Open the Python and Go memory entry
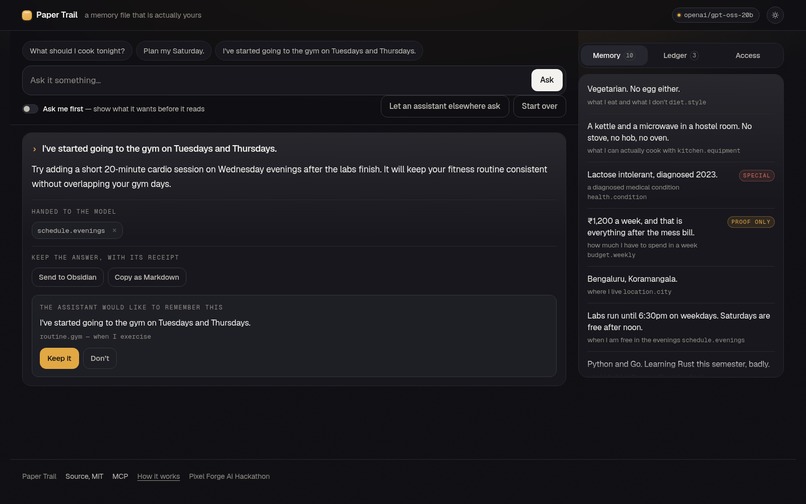The height and width of the screenshot is (504, 806). [x=679, y=364]
